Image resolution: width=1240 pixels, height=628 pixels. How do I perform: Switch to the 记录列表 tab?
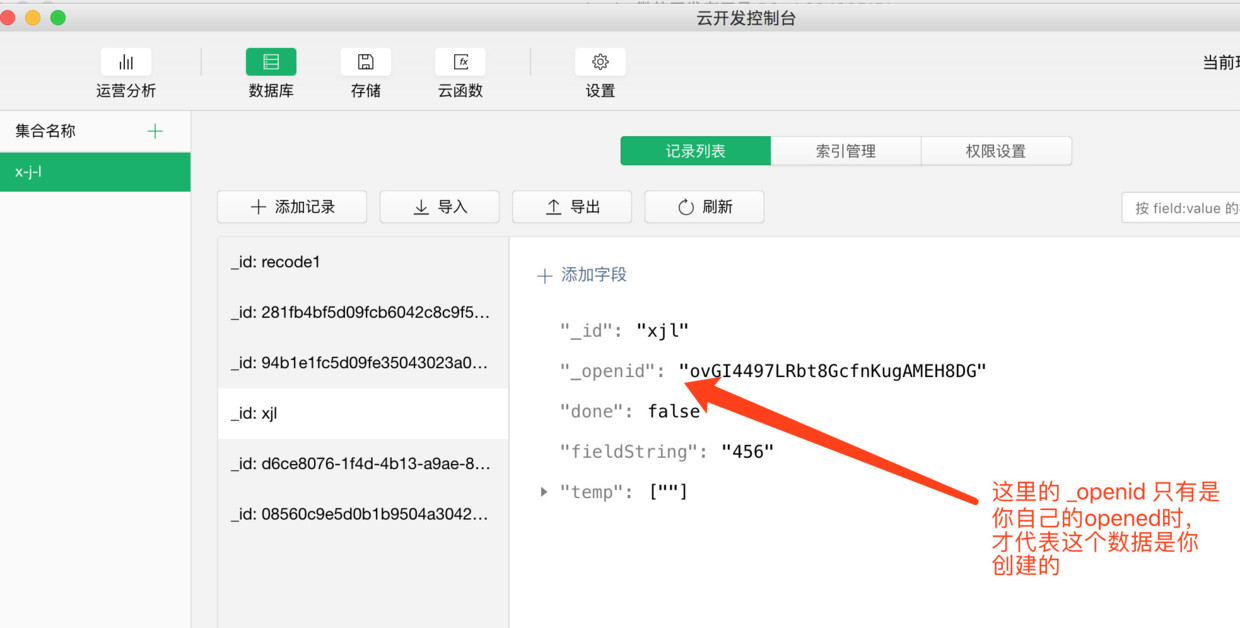(696, 151)
